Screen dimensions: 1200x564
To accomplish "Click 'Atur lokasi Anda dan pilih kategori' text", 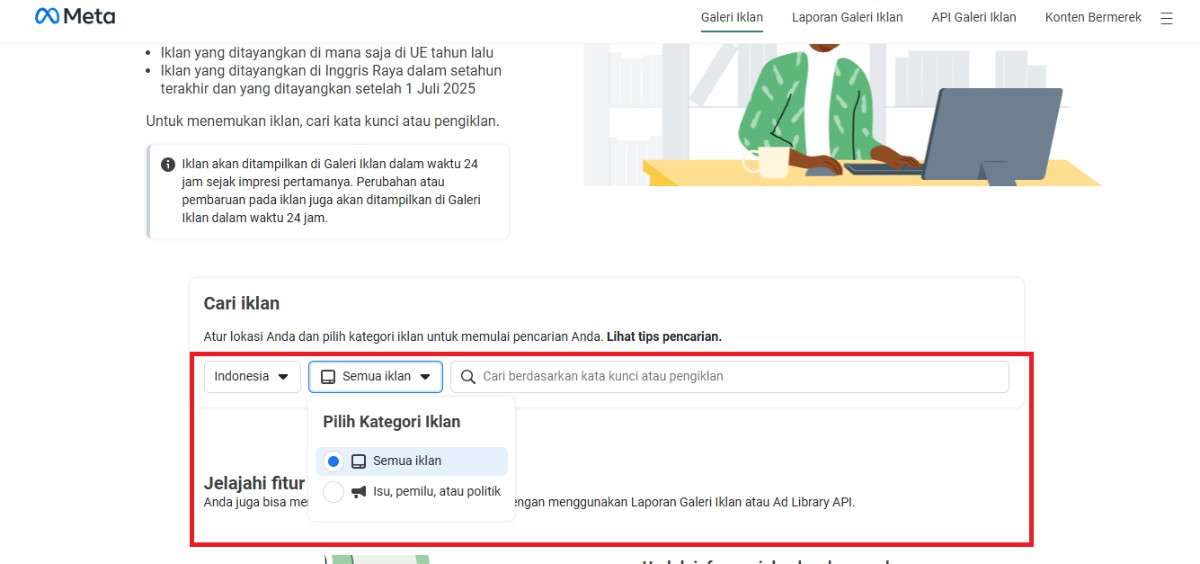I will pos(403,337).
